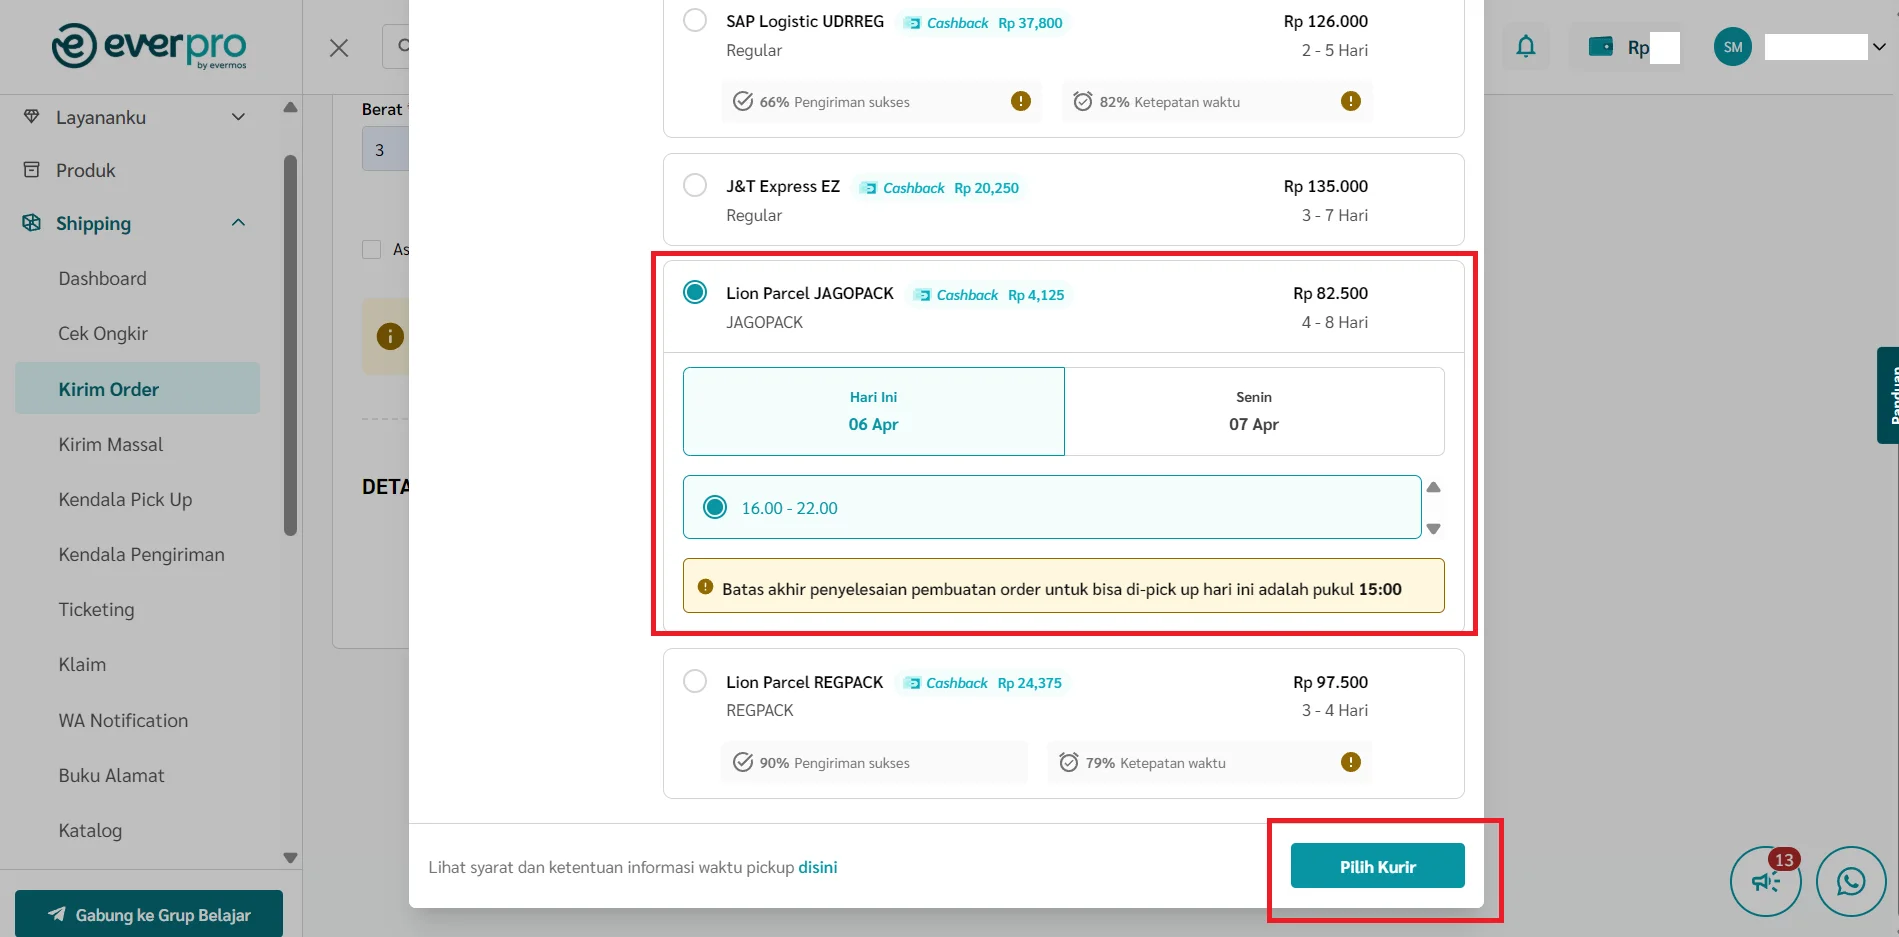Viewport: 1899px width, 937px height.
Task: Click warning icon beside 66% Pengiriman sukses
Action: 1020,101
